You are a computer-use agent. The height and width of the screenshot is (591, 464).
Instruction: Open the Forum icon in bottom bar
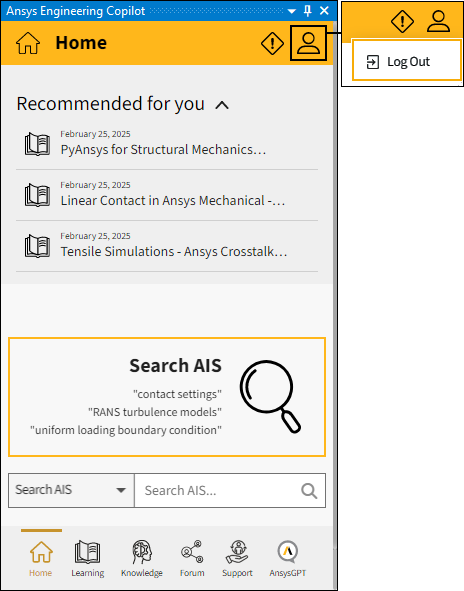192,559
